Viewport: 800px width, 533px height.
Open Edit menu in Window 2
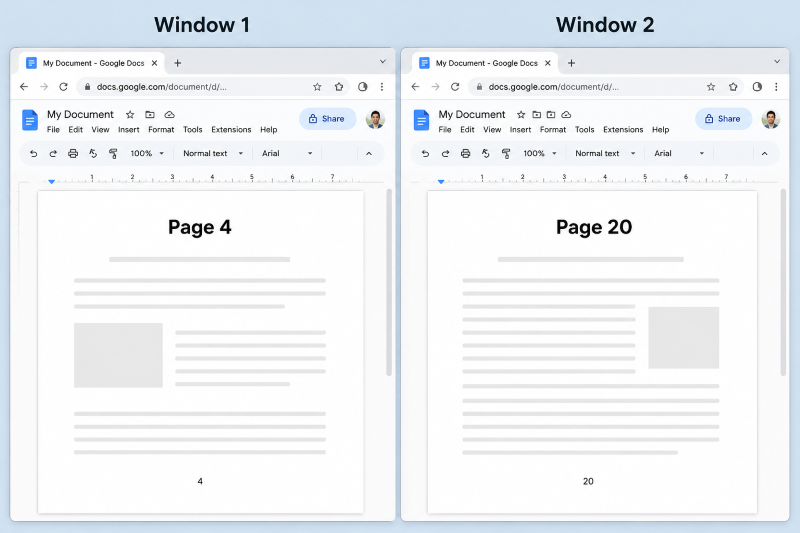[467, 130]
